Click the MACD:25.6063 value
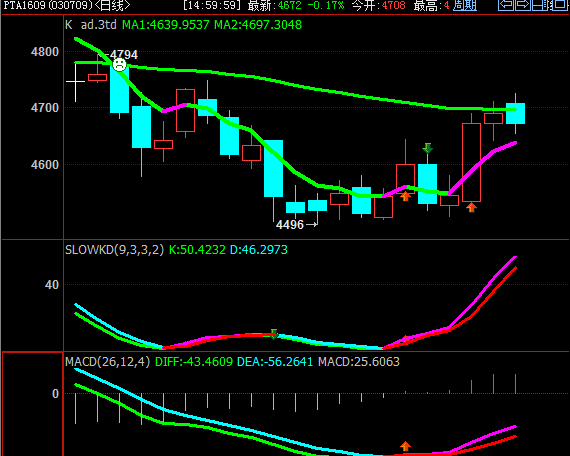This screenshot has height=456, width=570. (x=359, y=362)
